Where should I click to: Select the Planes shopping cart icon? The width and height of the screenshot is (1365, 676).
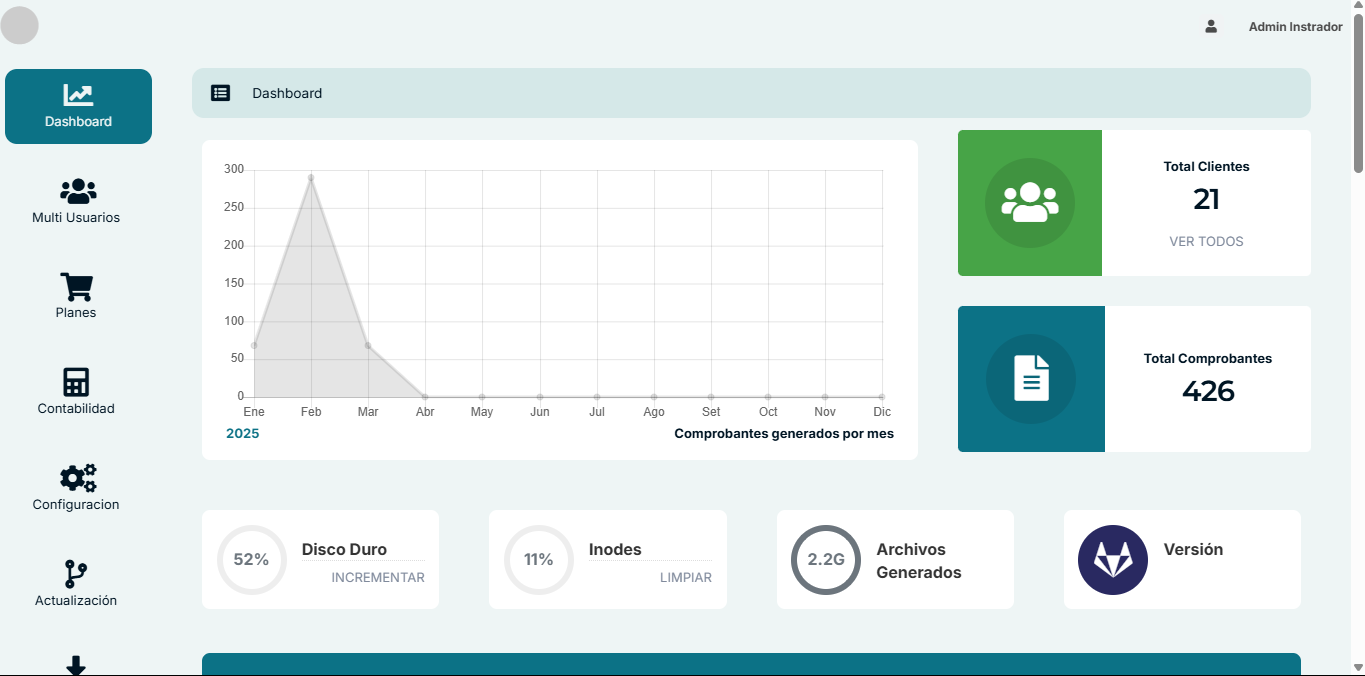tap(75, 287)
